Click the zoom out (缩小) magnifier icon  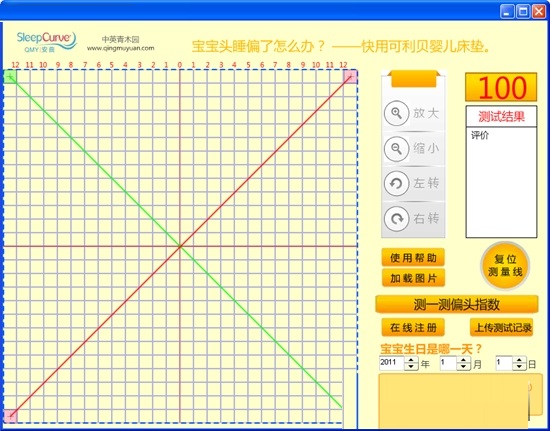[396, 149]
